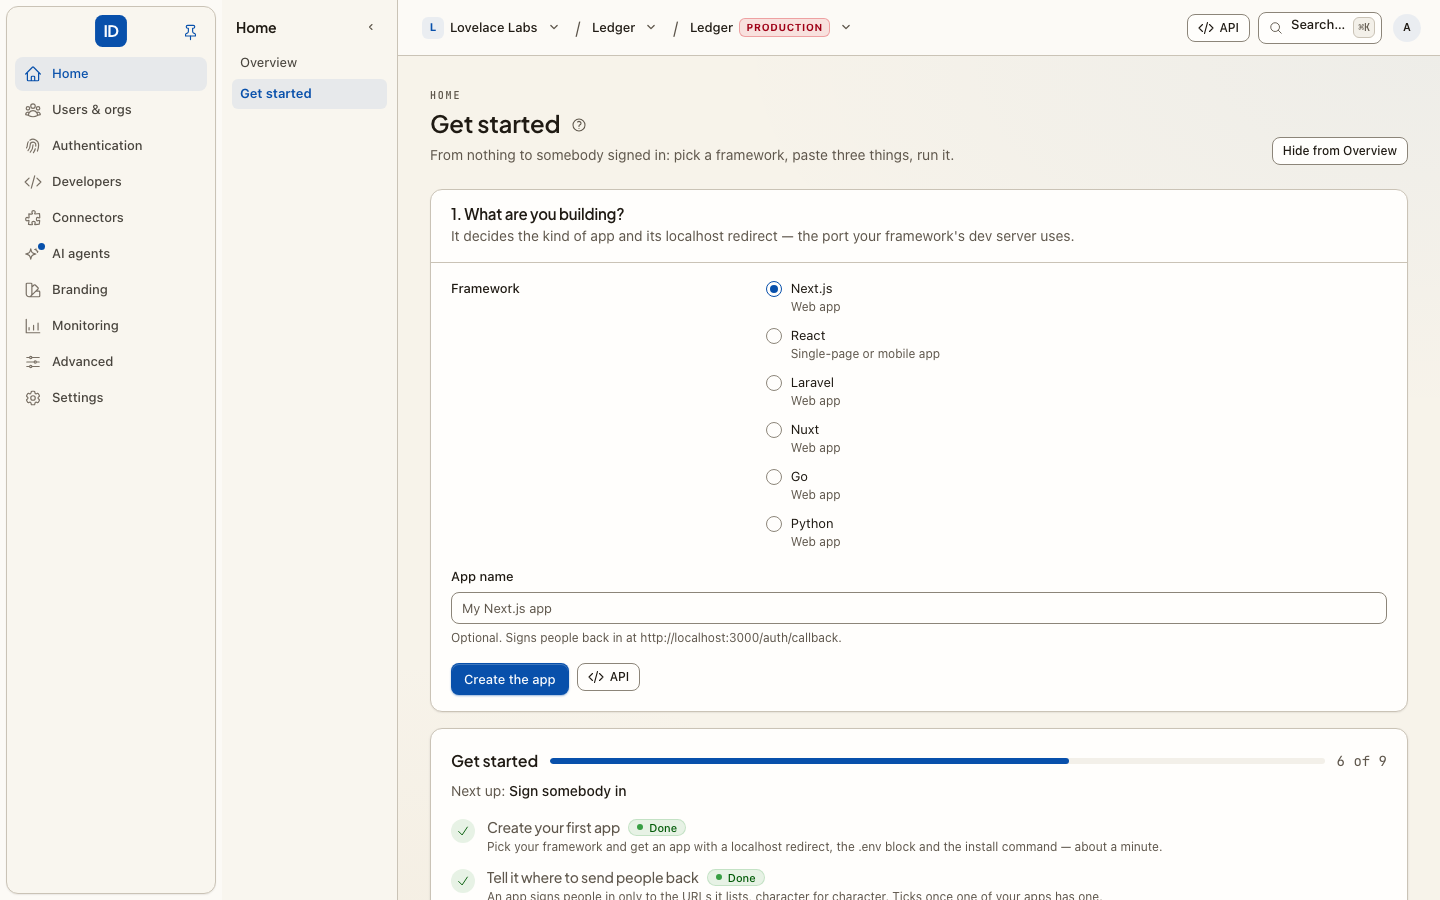Screen dimensions: 1440x900
Task: Click the Done badge for Create your first app
Action: coord(657,828)
